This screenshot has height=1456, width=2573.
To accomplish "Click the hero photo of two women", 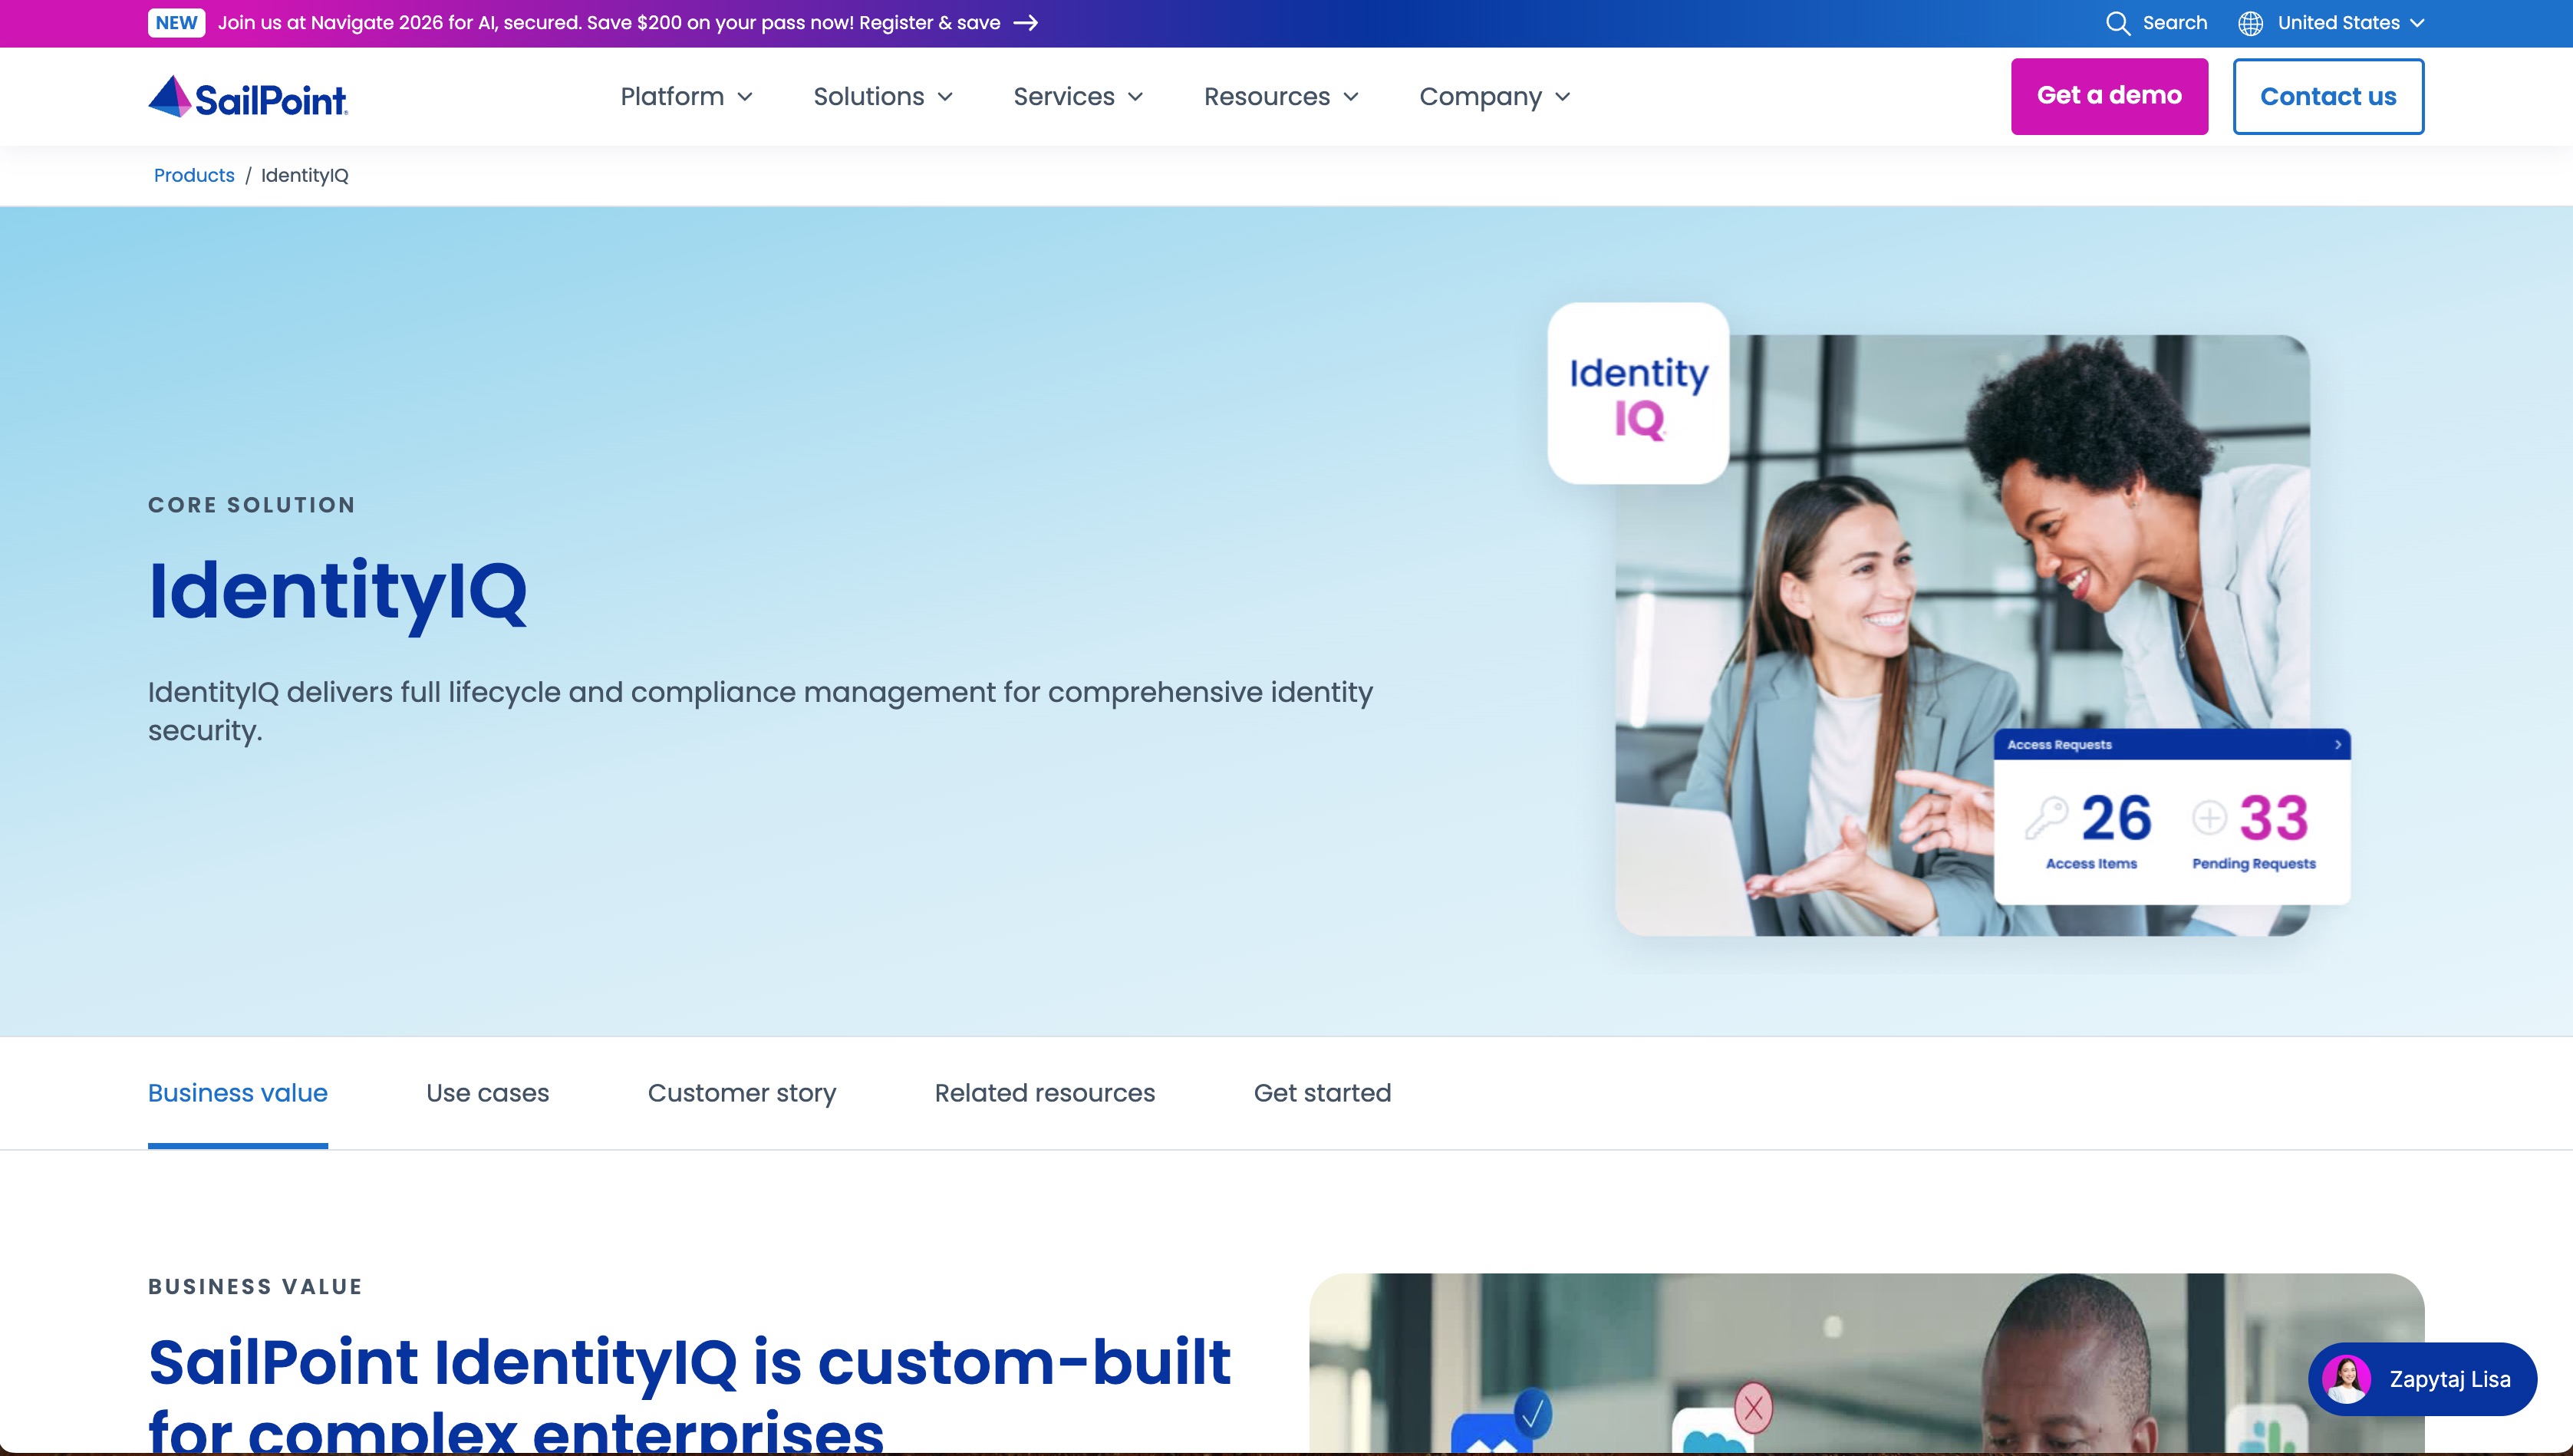I will point(1962,635).
